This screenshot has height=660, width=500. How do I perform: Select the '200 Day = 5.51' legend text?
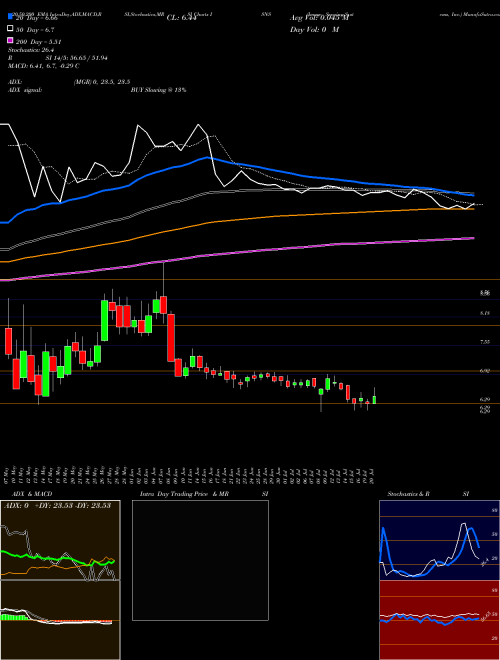coord(39,42)
